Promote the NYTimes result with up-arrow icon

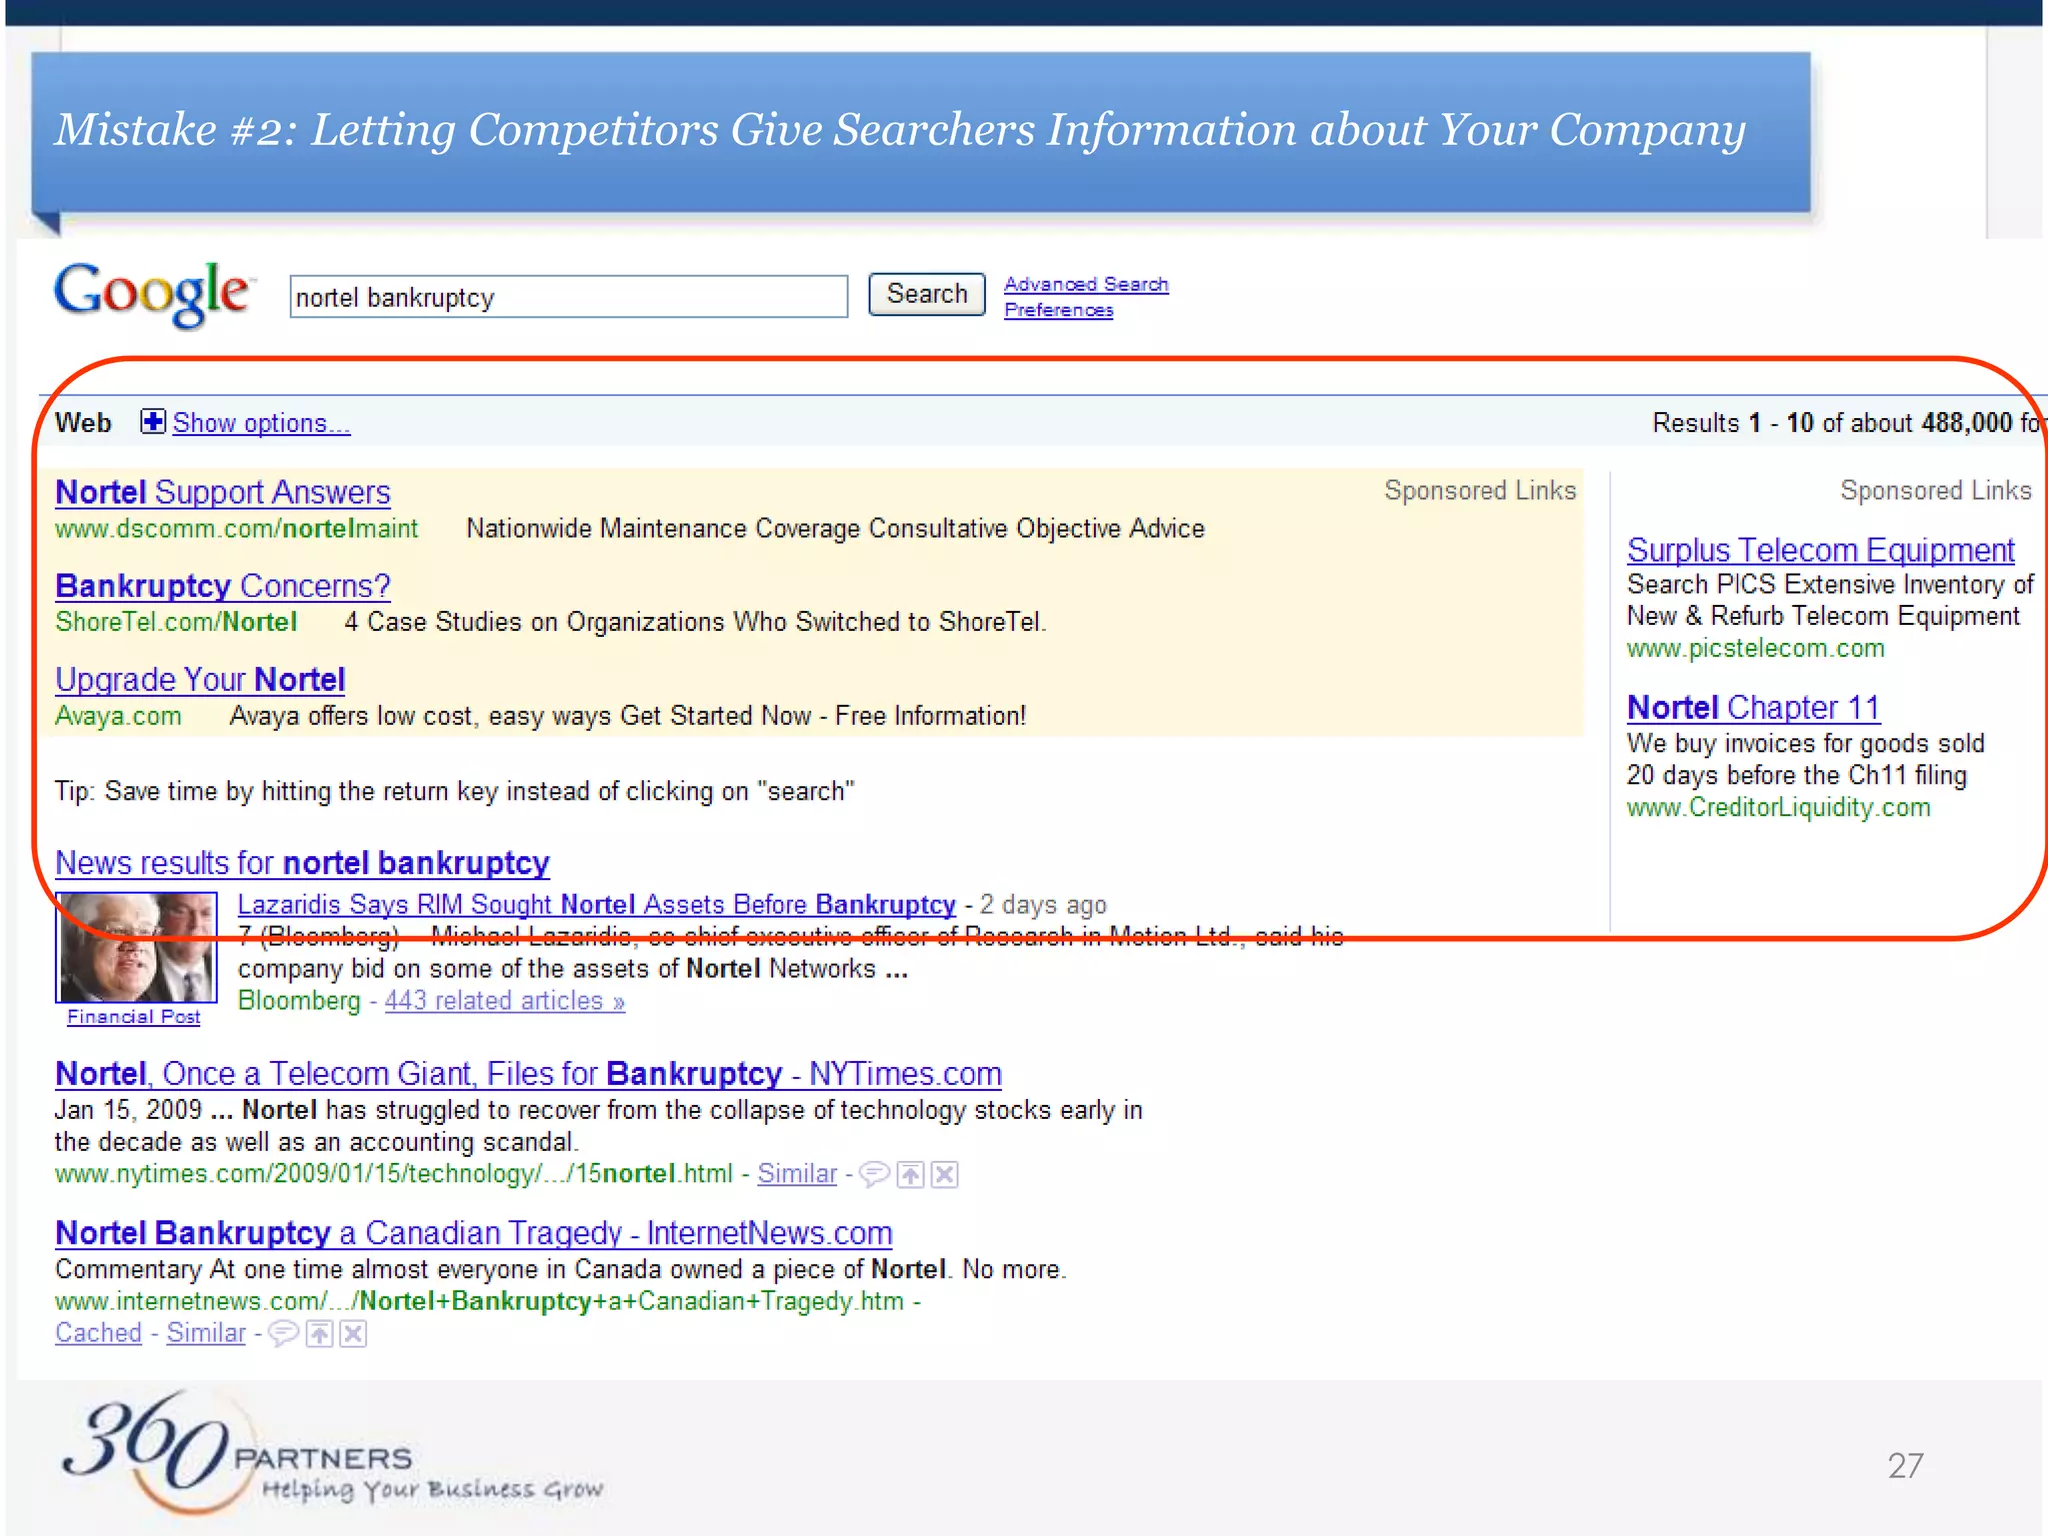click(910, 1174)
